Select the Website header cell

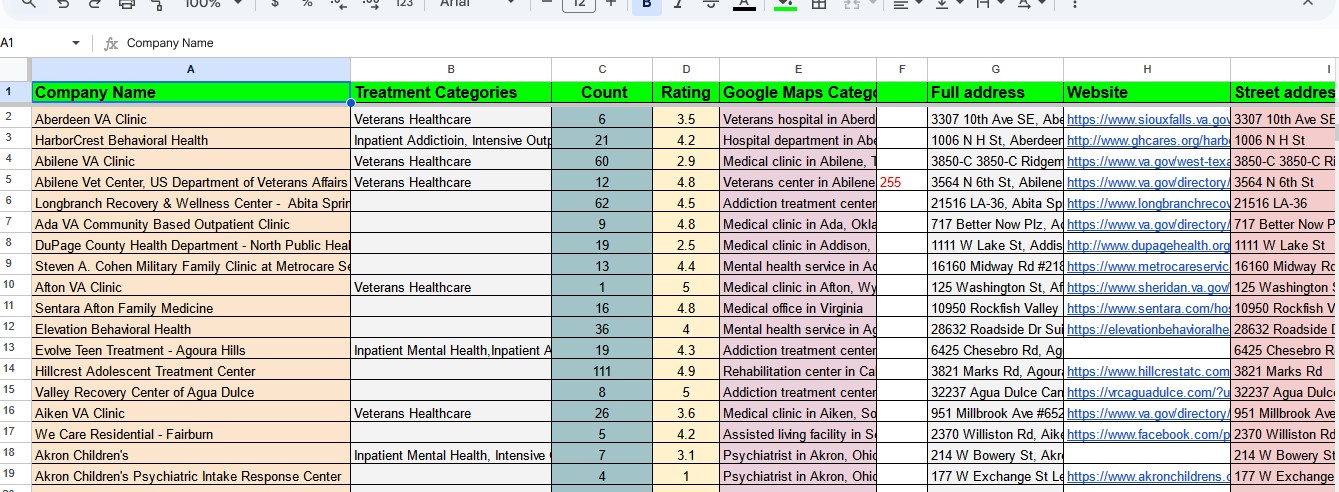1147,92
